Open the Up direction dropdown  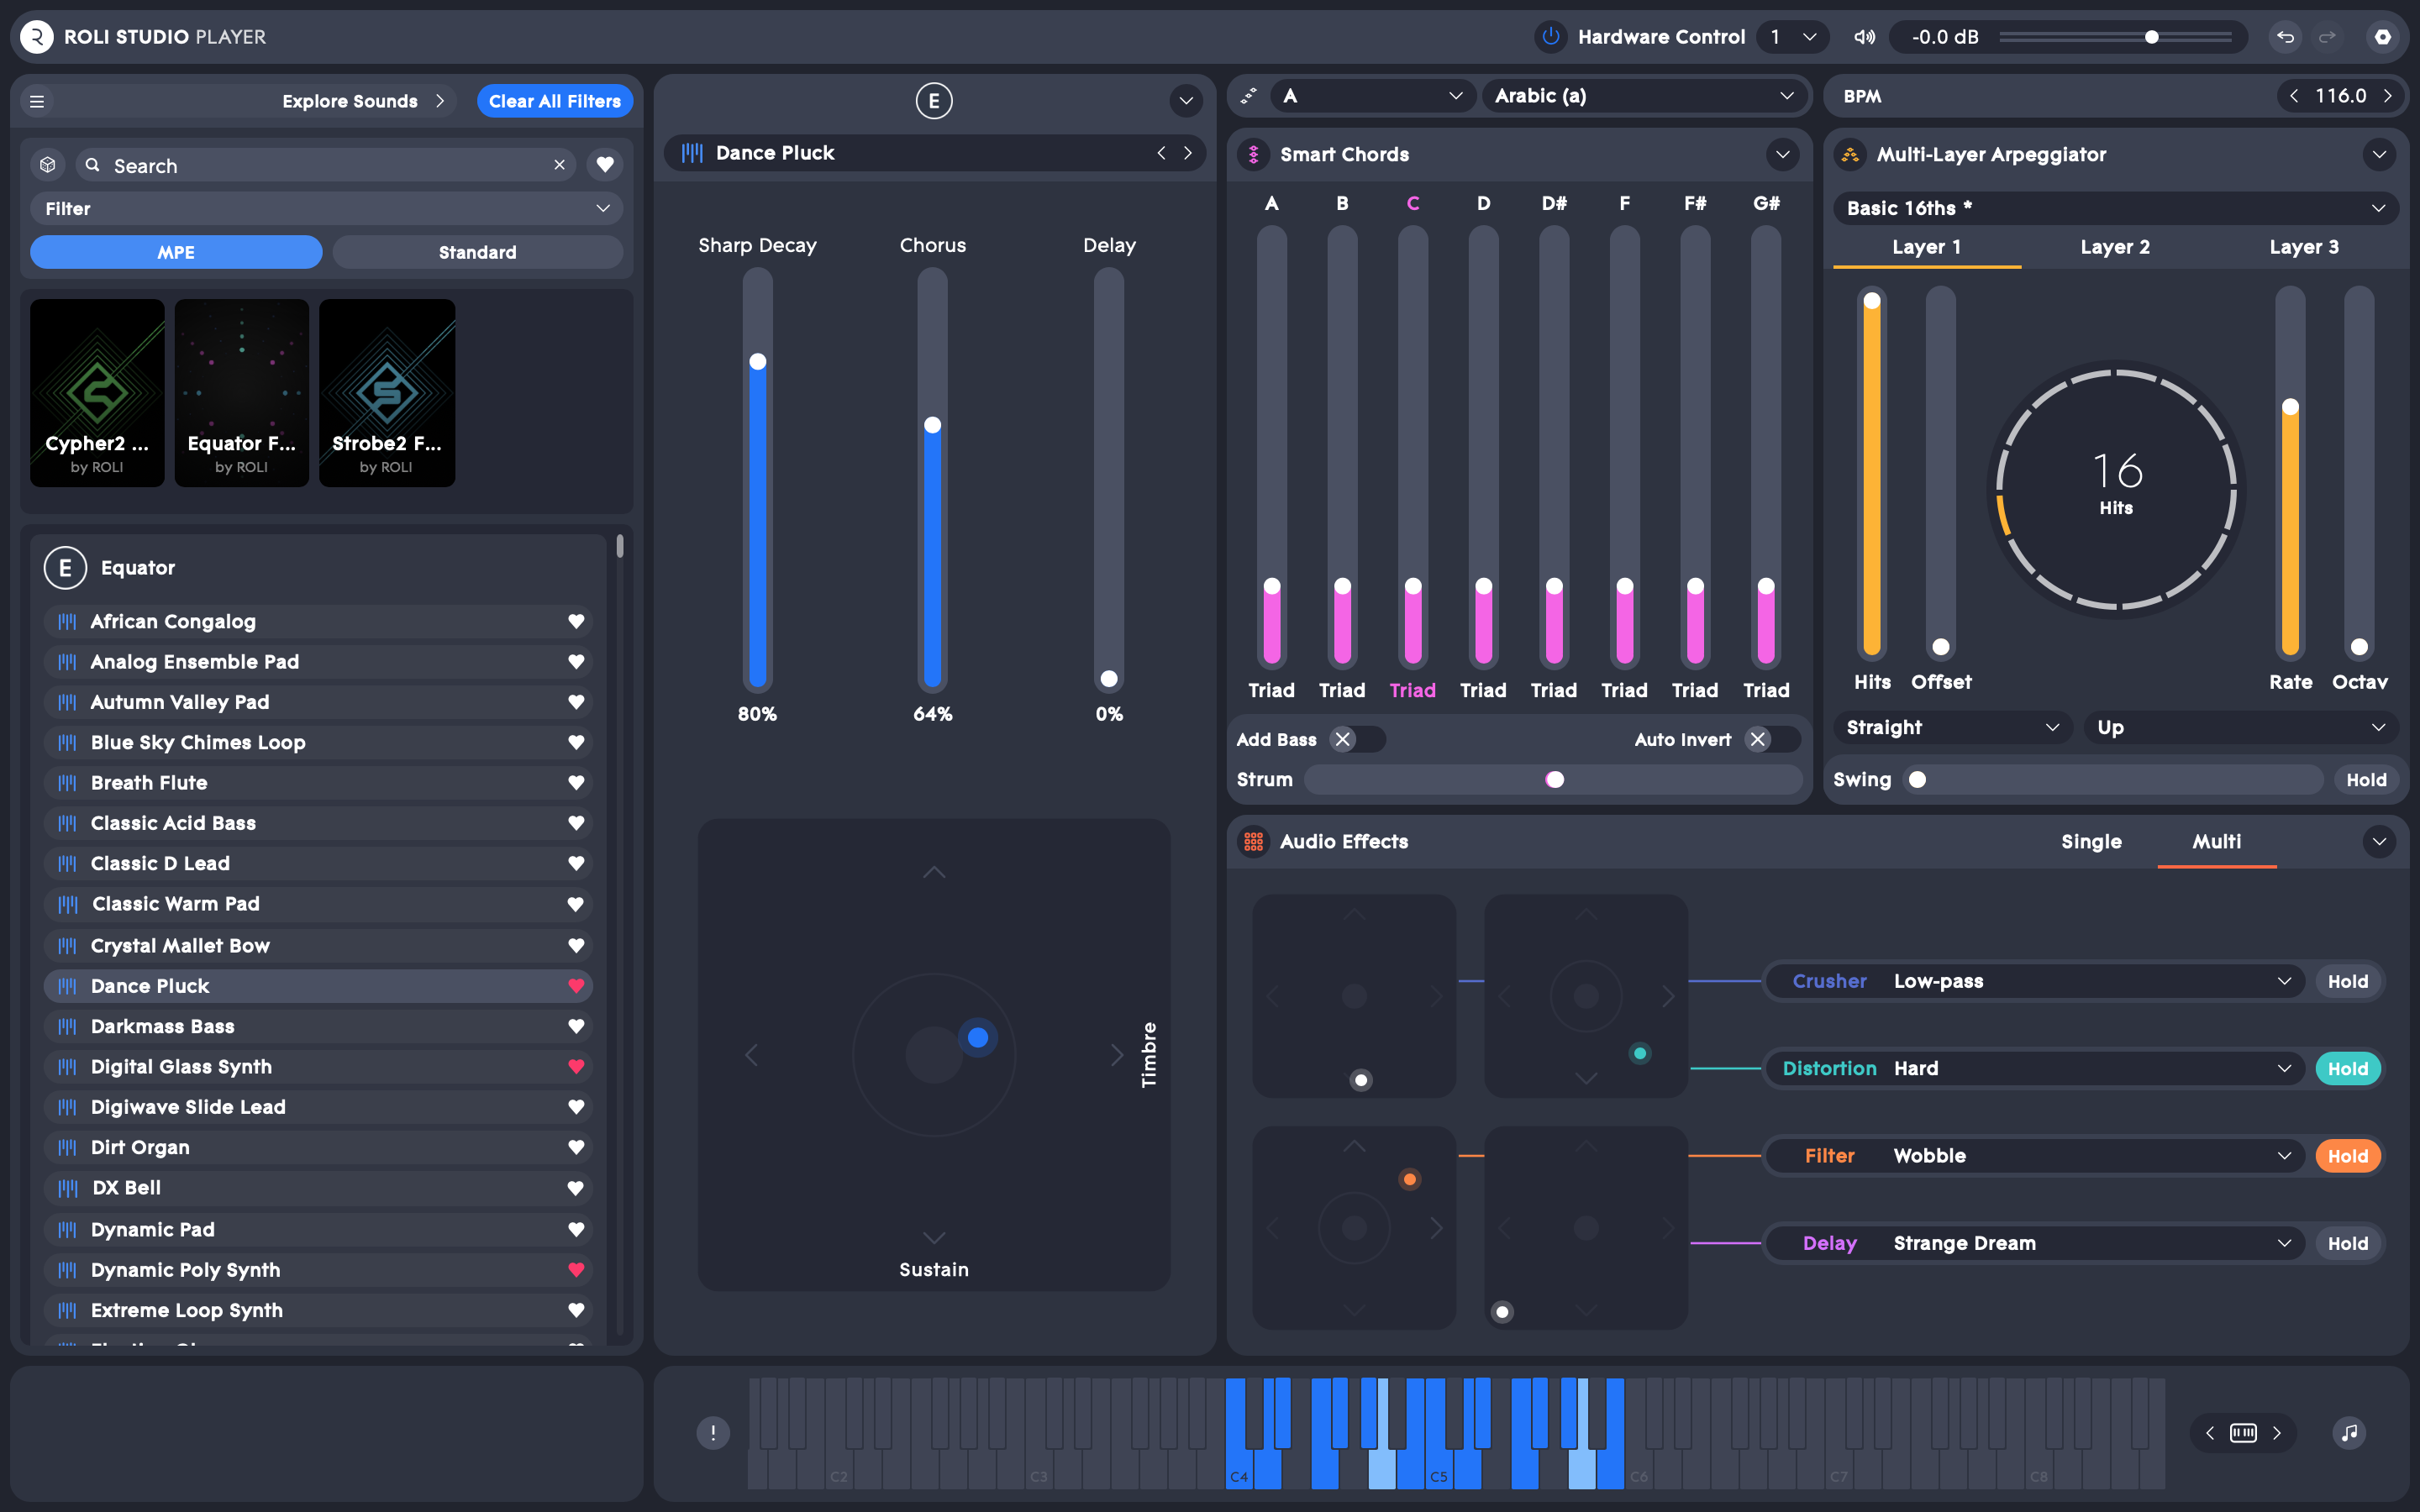pyautogui.click(x=2240, y=727)
